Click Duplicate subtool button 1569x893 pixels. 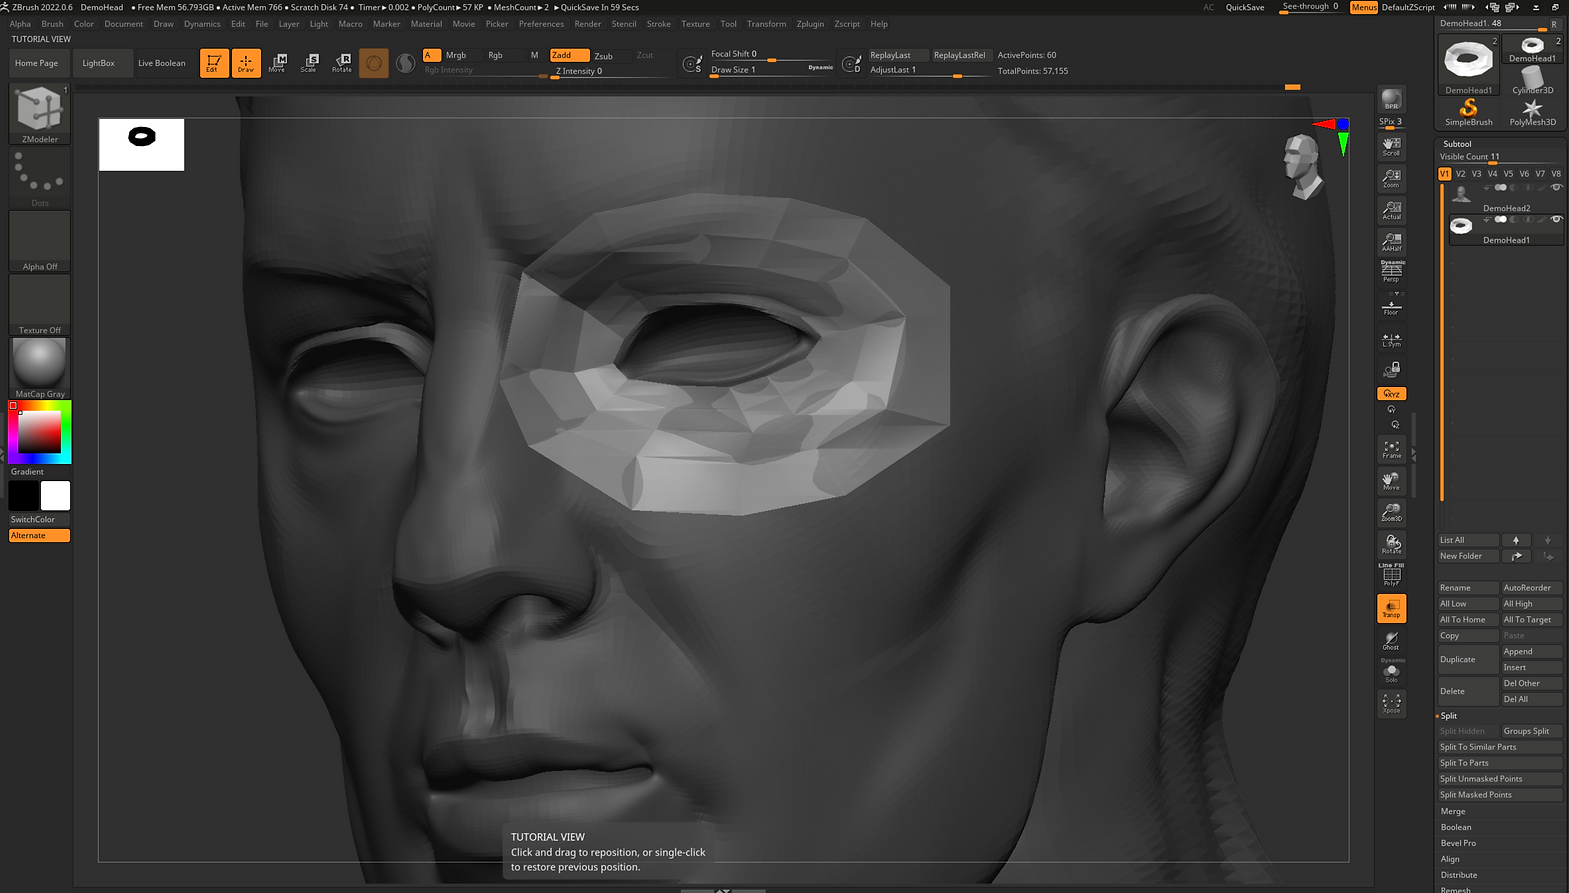[1468, 660]
